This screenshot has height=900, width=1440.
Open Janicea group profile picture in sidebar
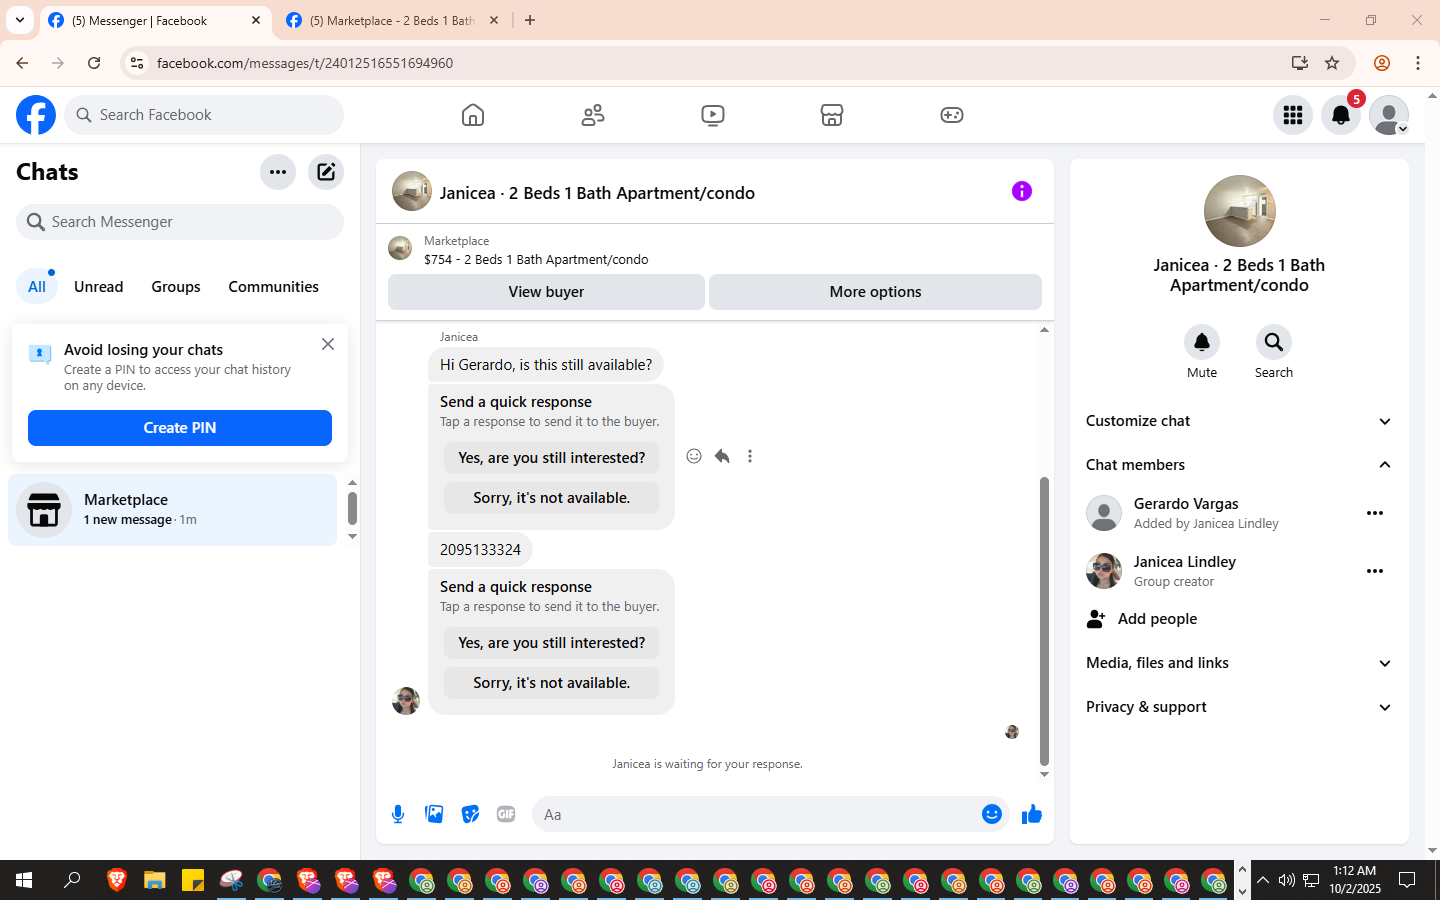pyautogui.click(x=1239, y=211)
